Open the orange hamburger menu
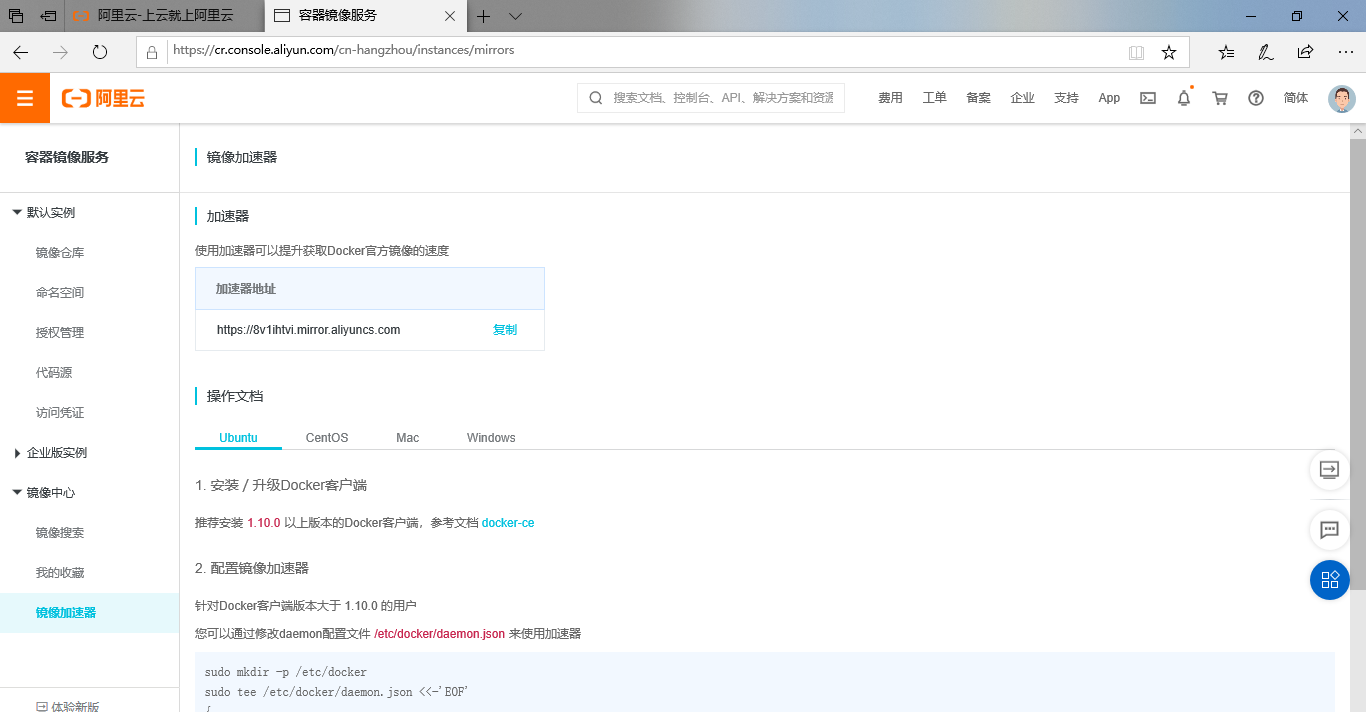The height and width of the screenshot is (712, 1366). [25, 98]
